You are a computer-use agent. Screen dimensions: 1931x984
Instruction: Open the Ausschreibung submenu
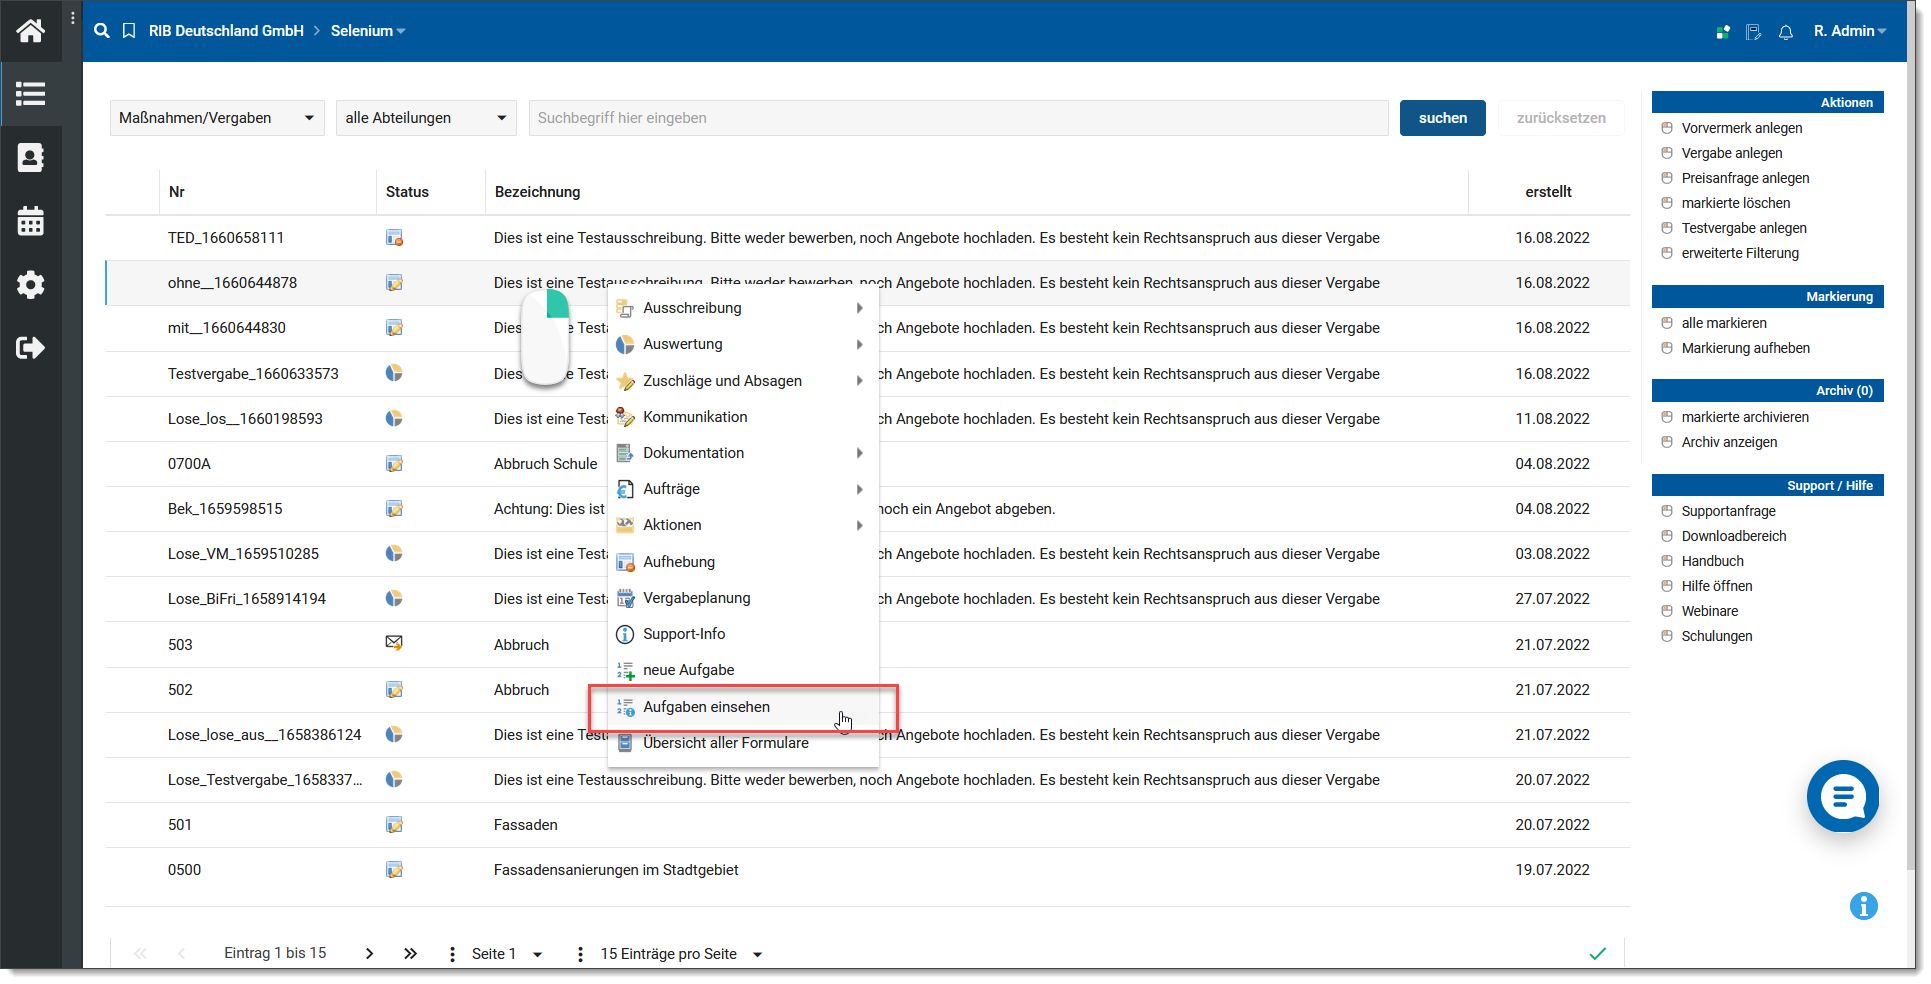(x=692, y=308)
